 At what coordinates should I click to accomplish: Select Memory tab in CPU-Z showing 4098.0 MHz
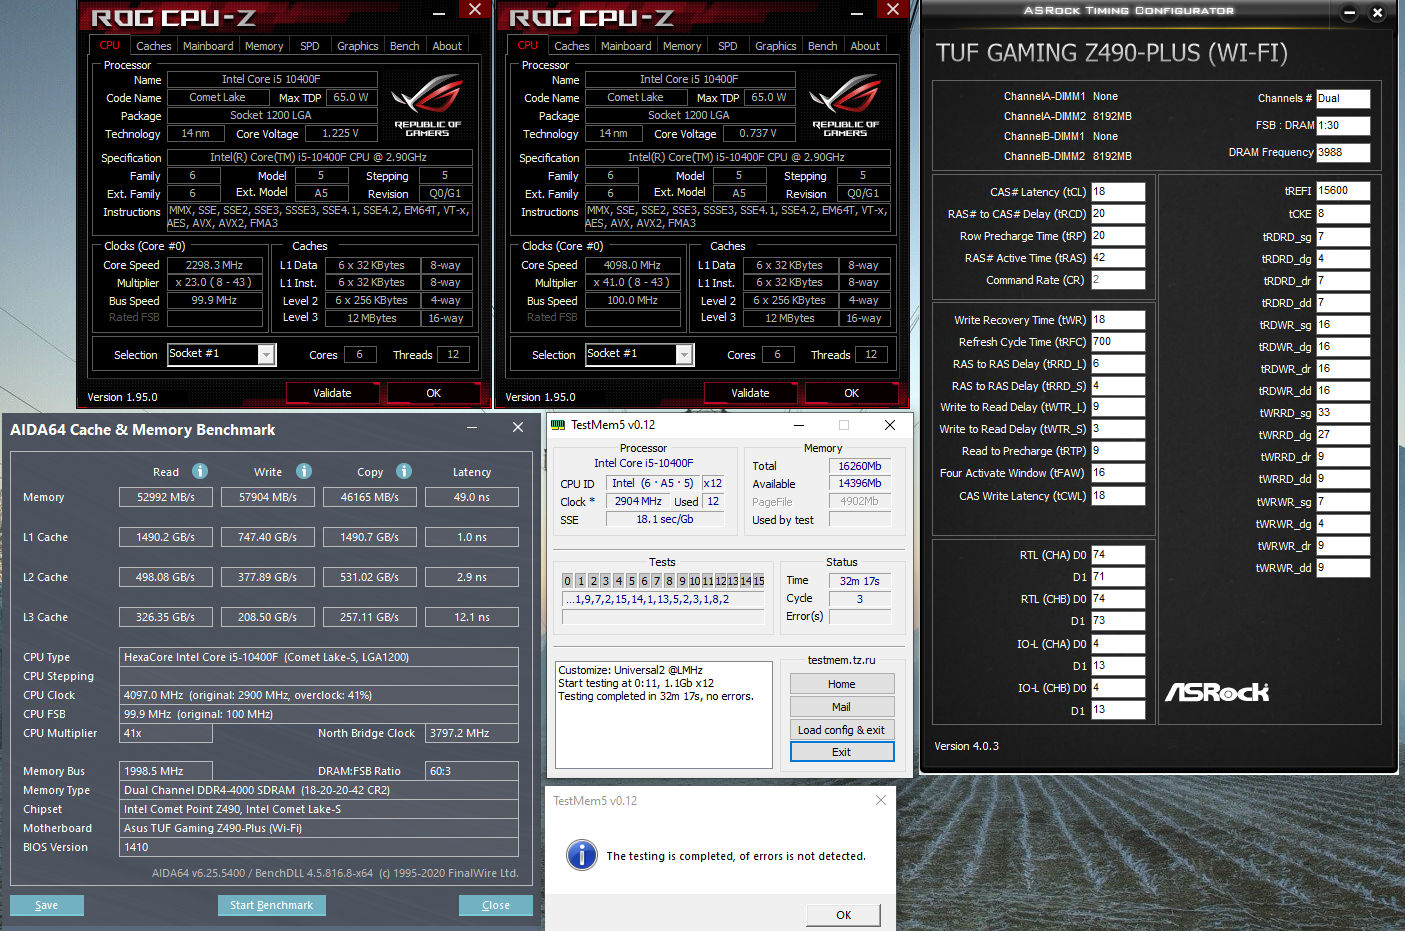pyautogui.click(x=682, y=46)
